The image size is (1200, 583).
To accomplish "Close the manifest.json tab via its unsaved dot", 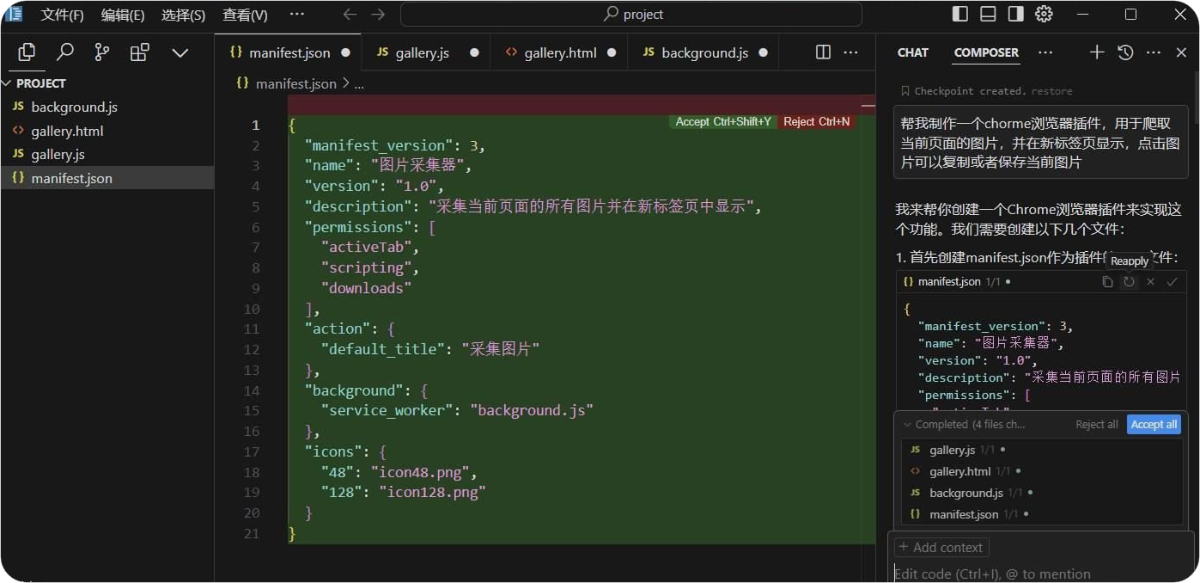I will coord(346,53).
